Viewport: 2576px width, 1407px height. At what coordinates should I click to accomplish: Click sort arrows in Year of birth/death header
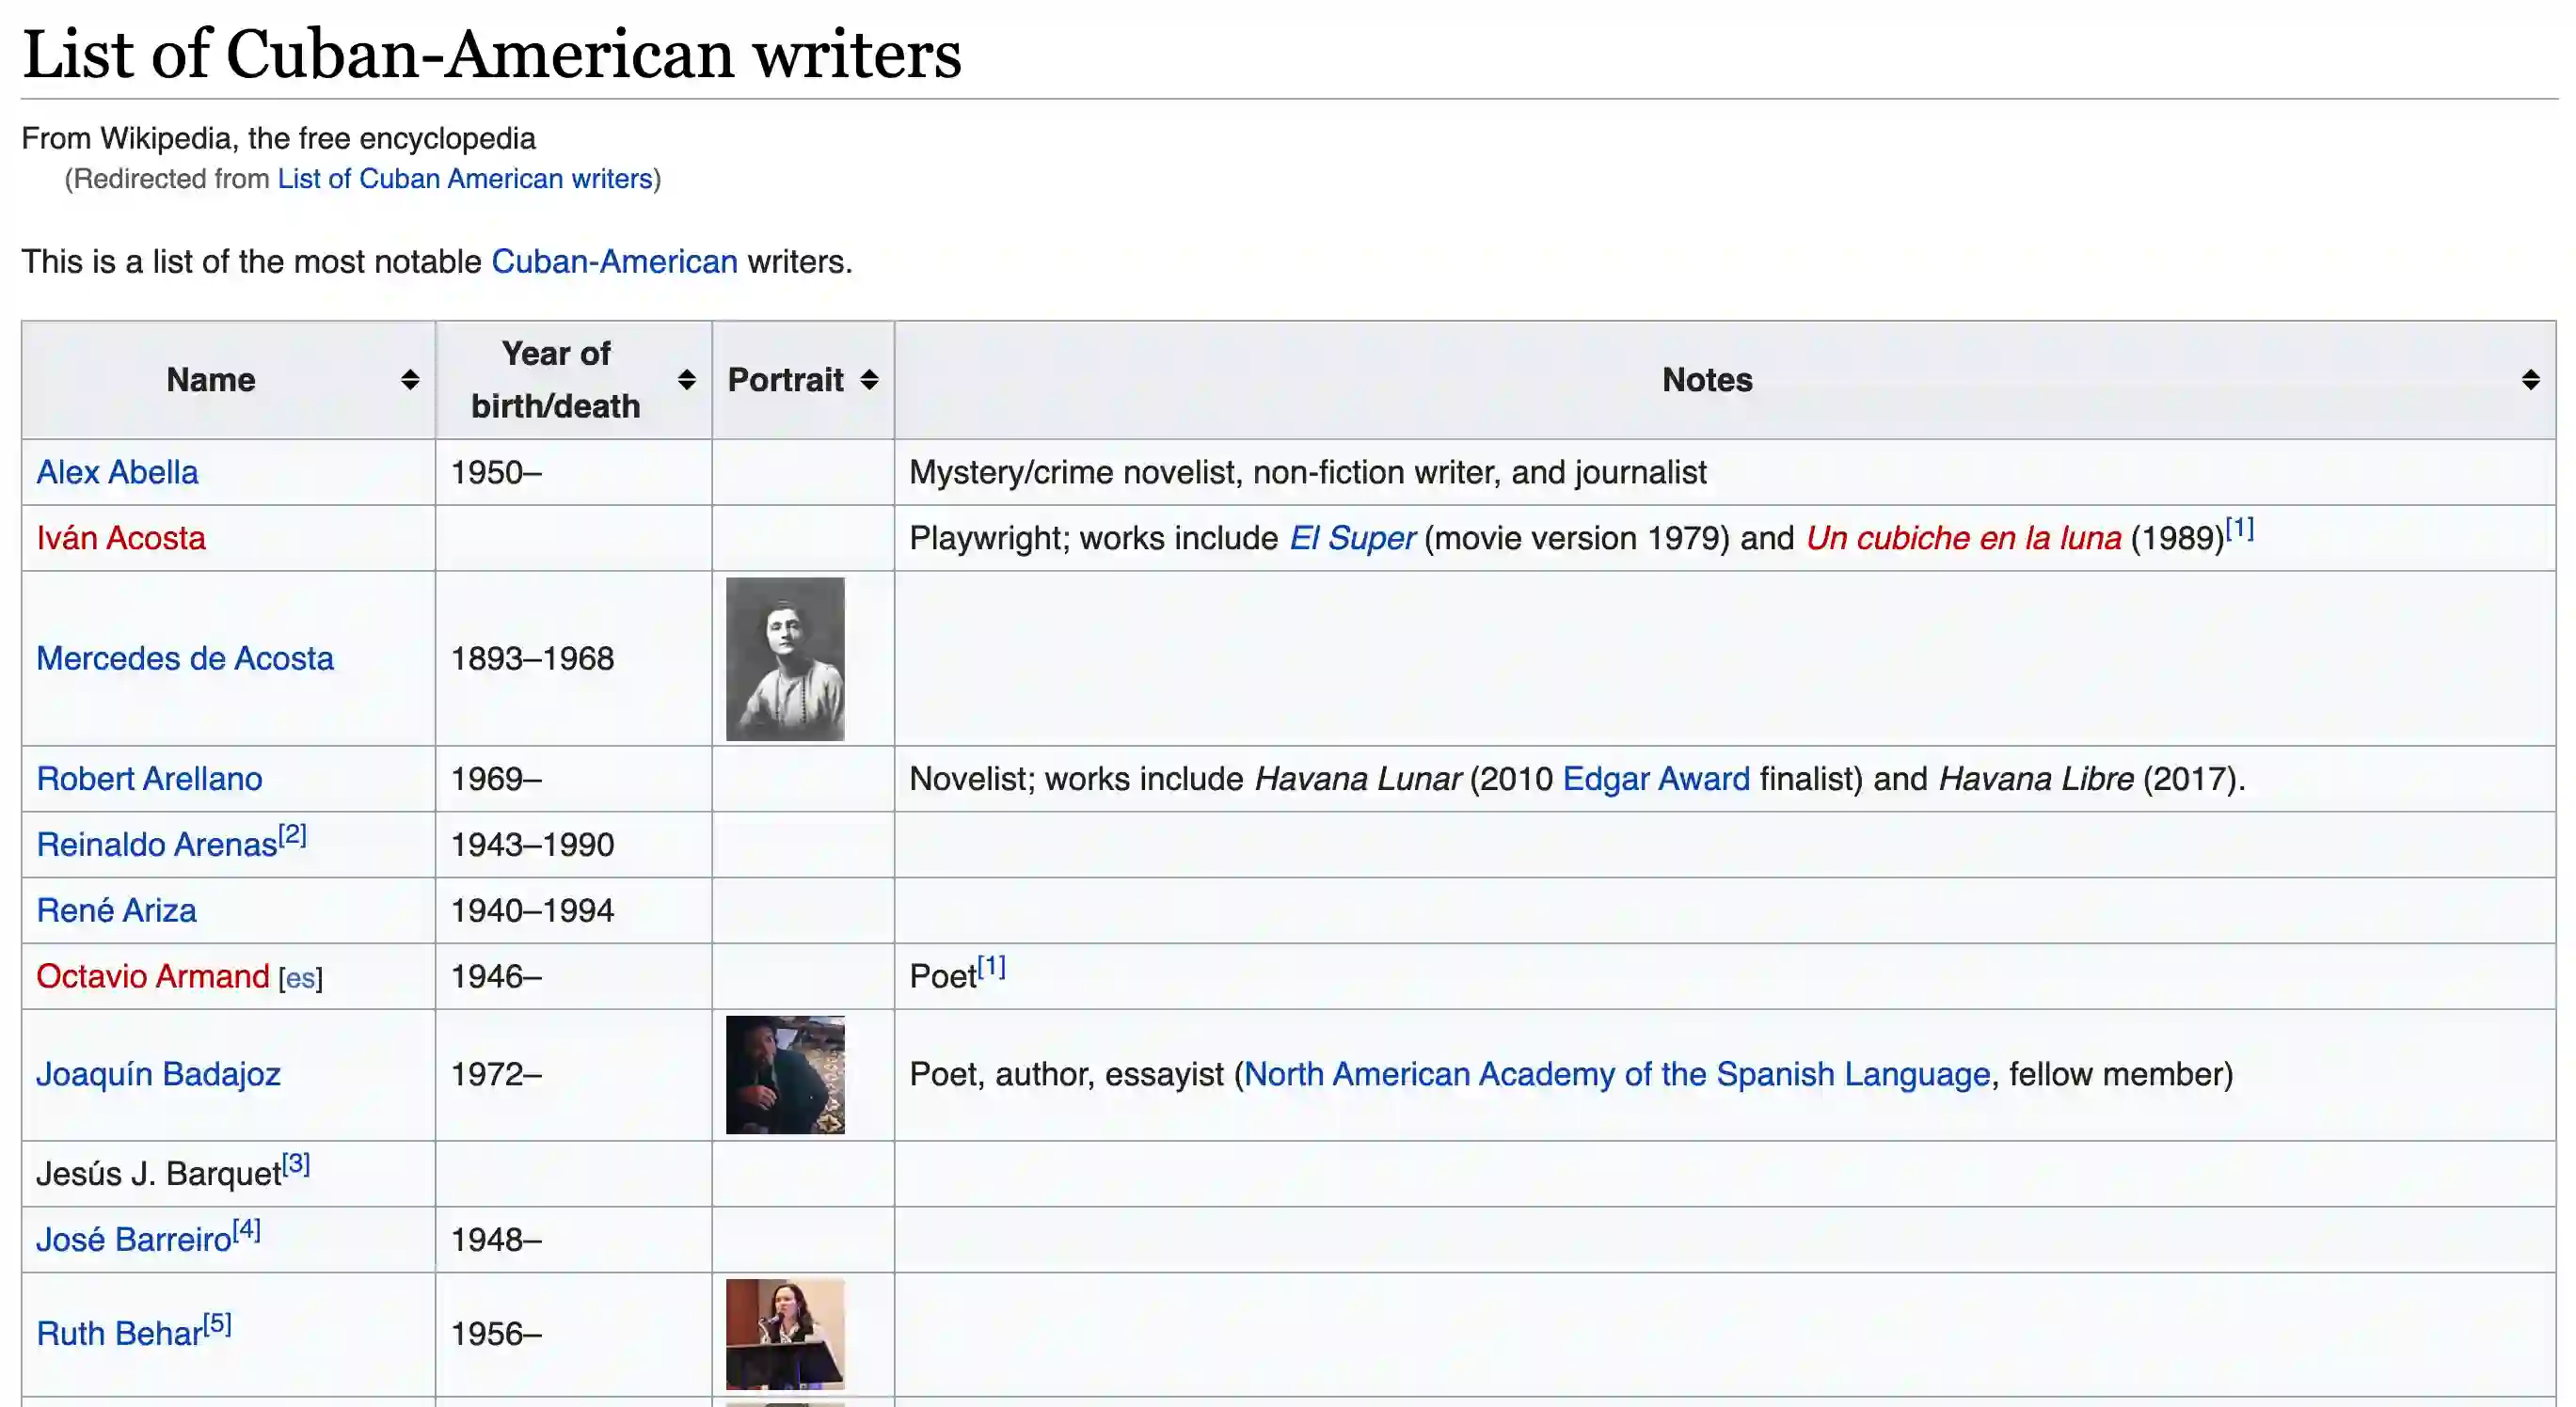pos(686,380)
